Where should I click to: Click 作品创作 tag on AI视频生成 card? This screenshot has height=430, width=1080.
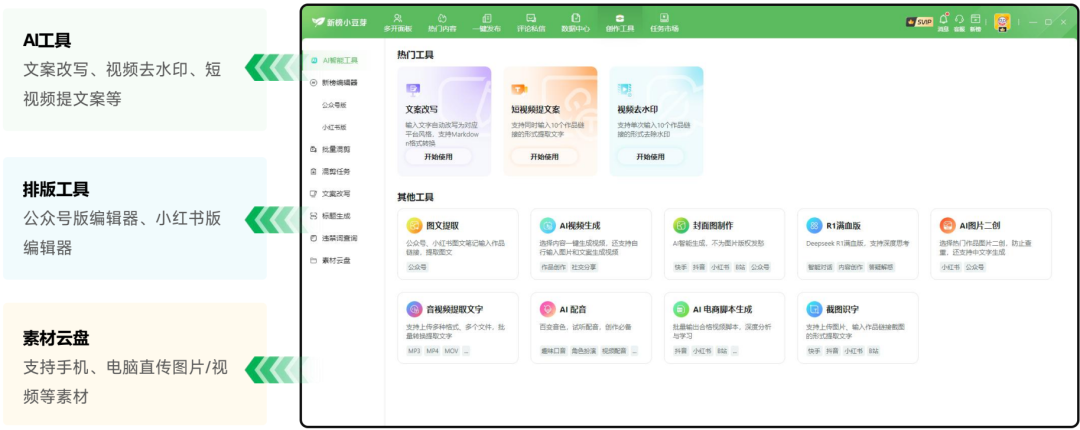[x=552, y=267]
